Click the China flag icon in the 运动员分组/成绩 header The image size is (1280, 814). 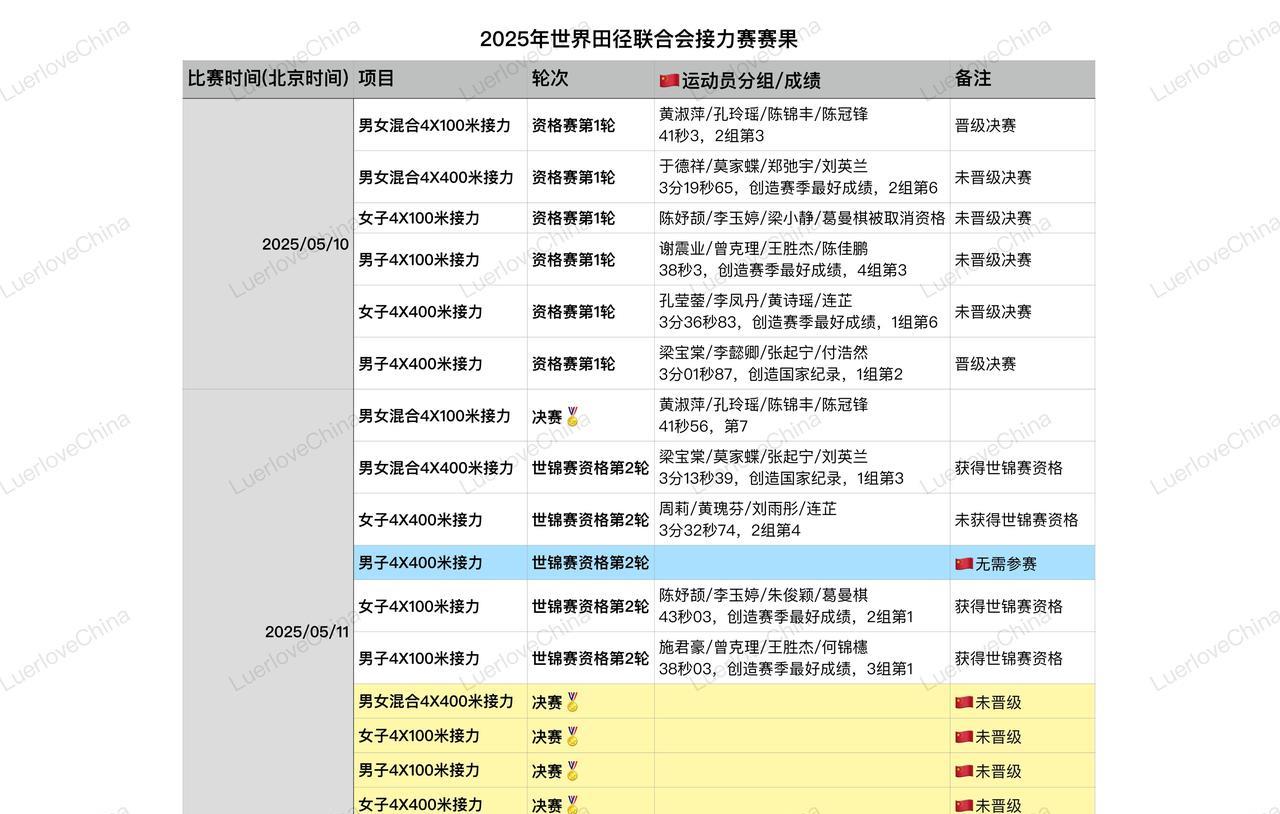tap(669, 80)
